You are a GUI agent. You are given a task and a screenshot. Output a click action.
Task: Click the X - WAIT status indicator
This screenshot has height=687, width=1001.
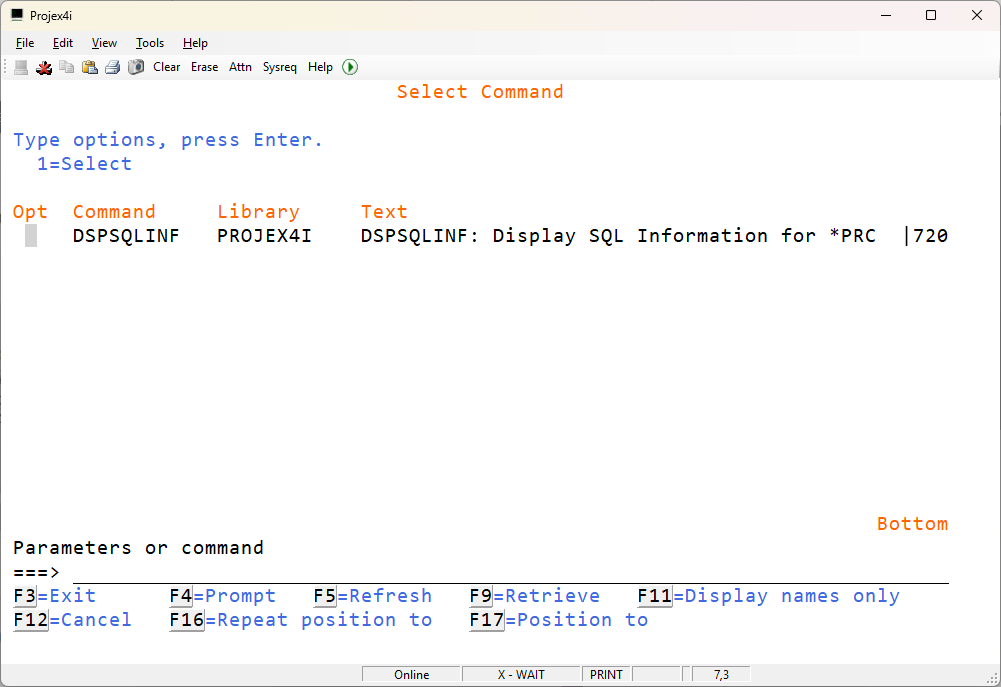point(521,675)
